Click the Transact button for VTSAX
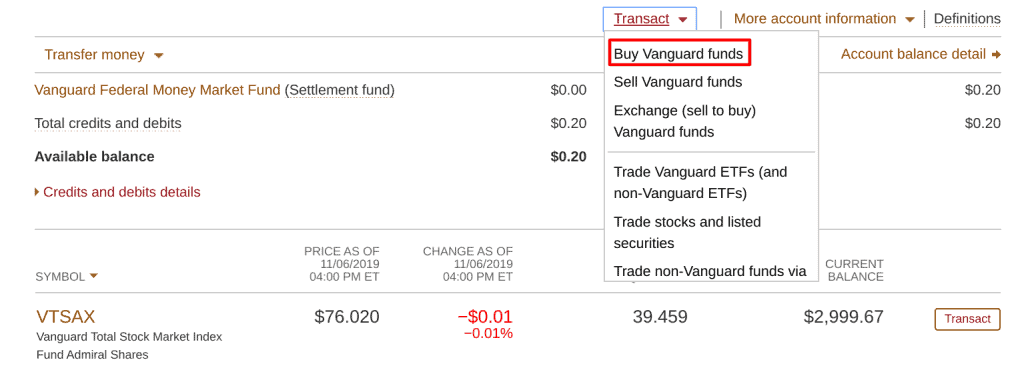Viewport: 1024px width, 370px height. [968, 319]
